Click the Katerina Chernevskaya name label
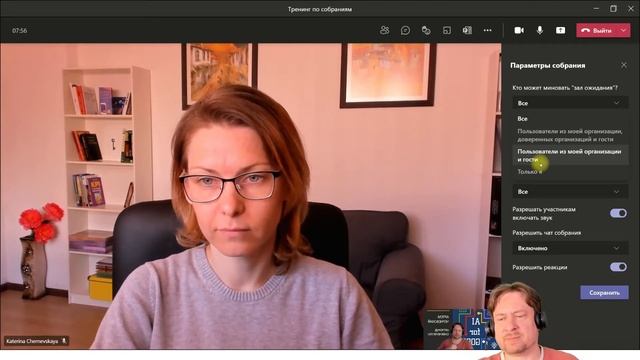This screenshot has width=640, height=360. [32, 341]
